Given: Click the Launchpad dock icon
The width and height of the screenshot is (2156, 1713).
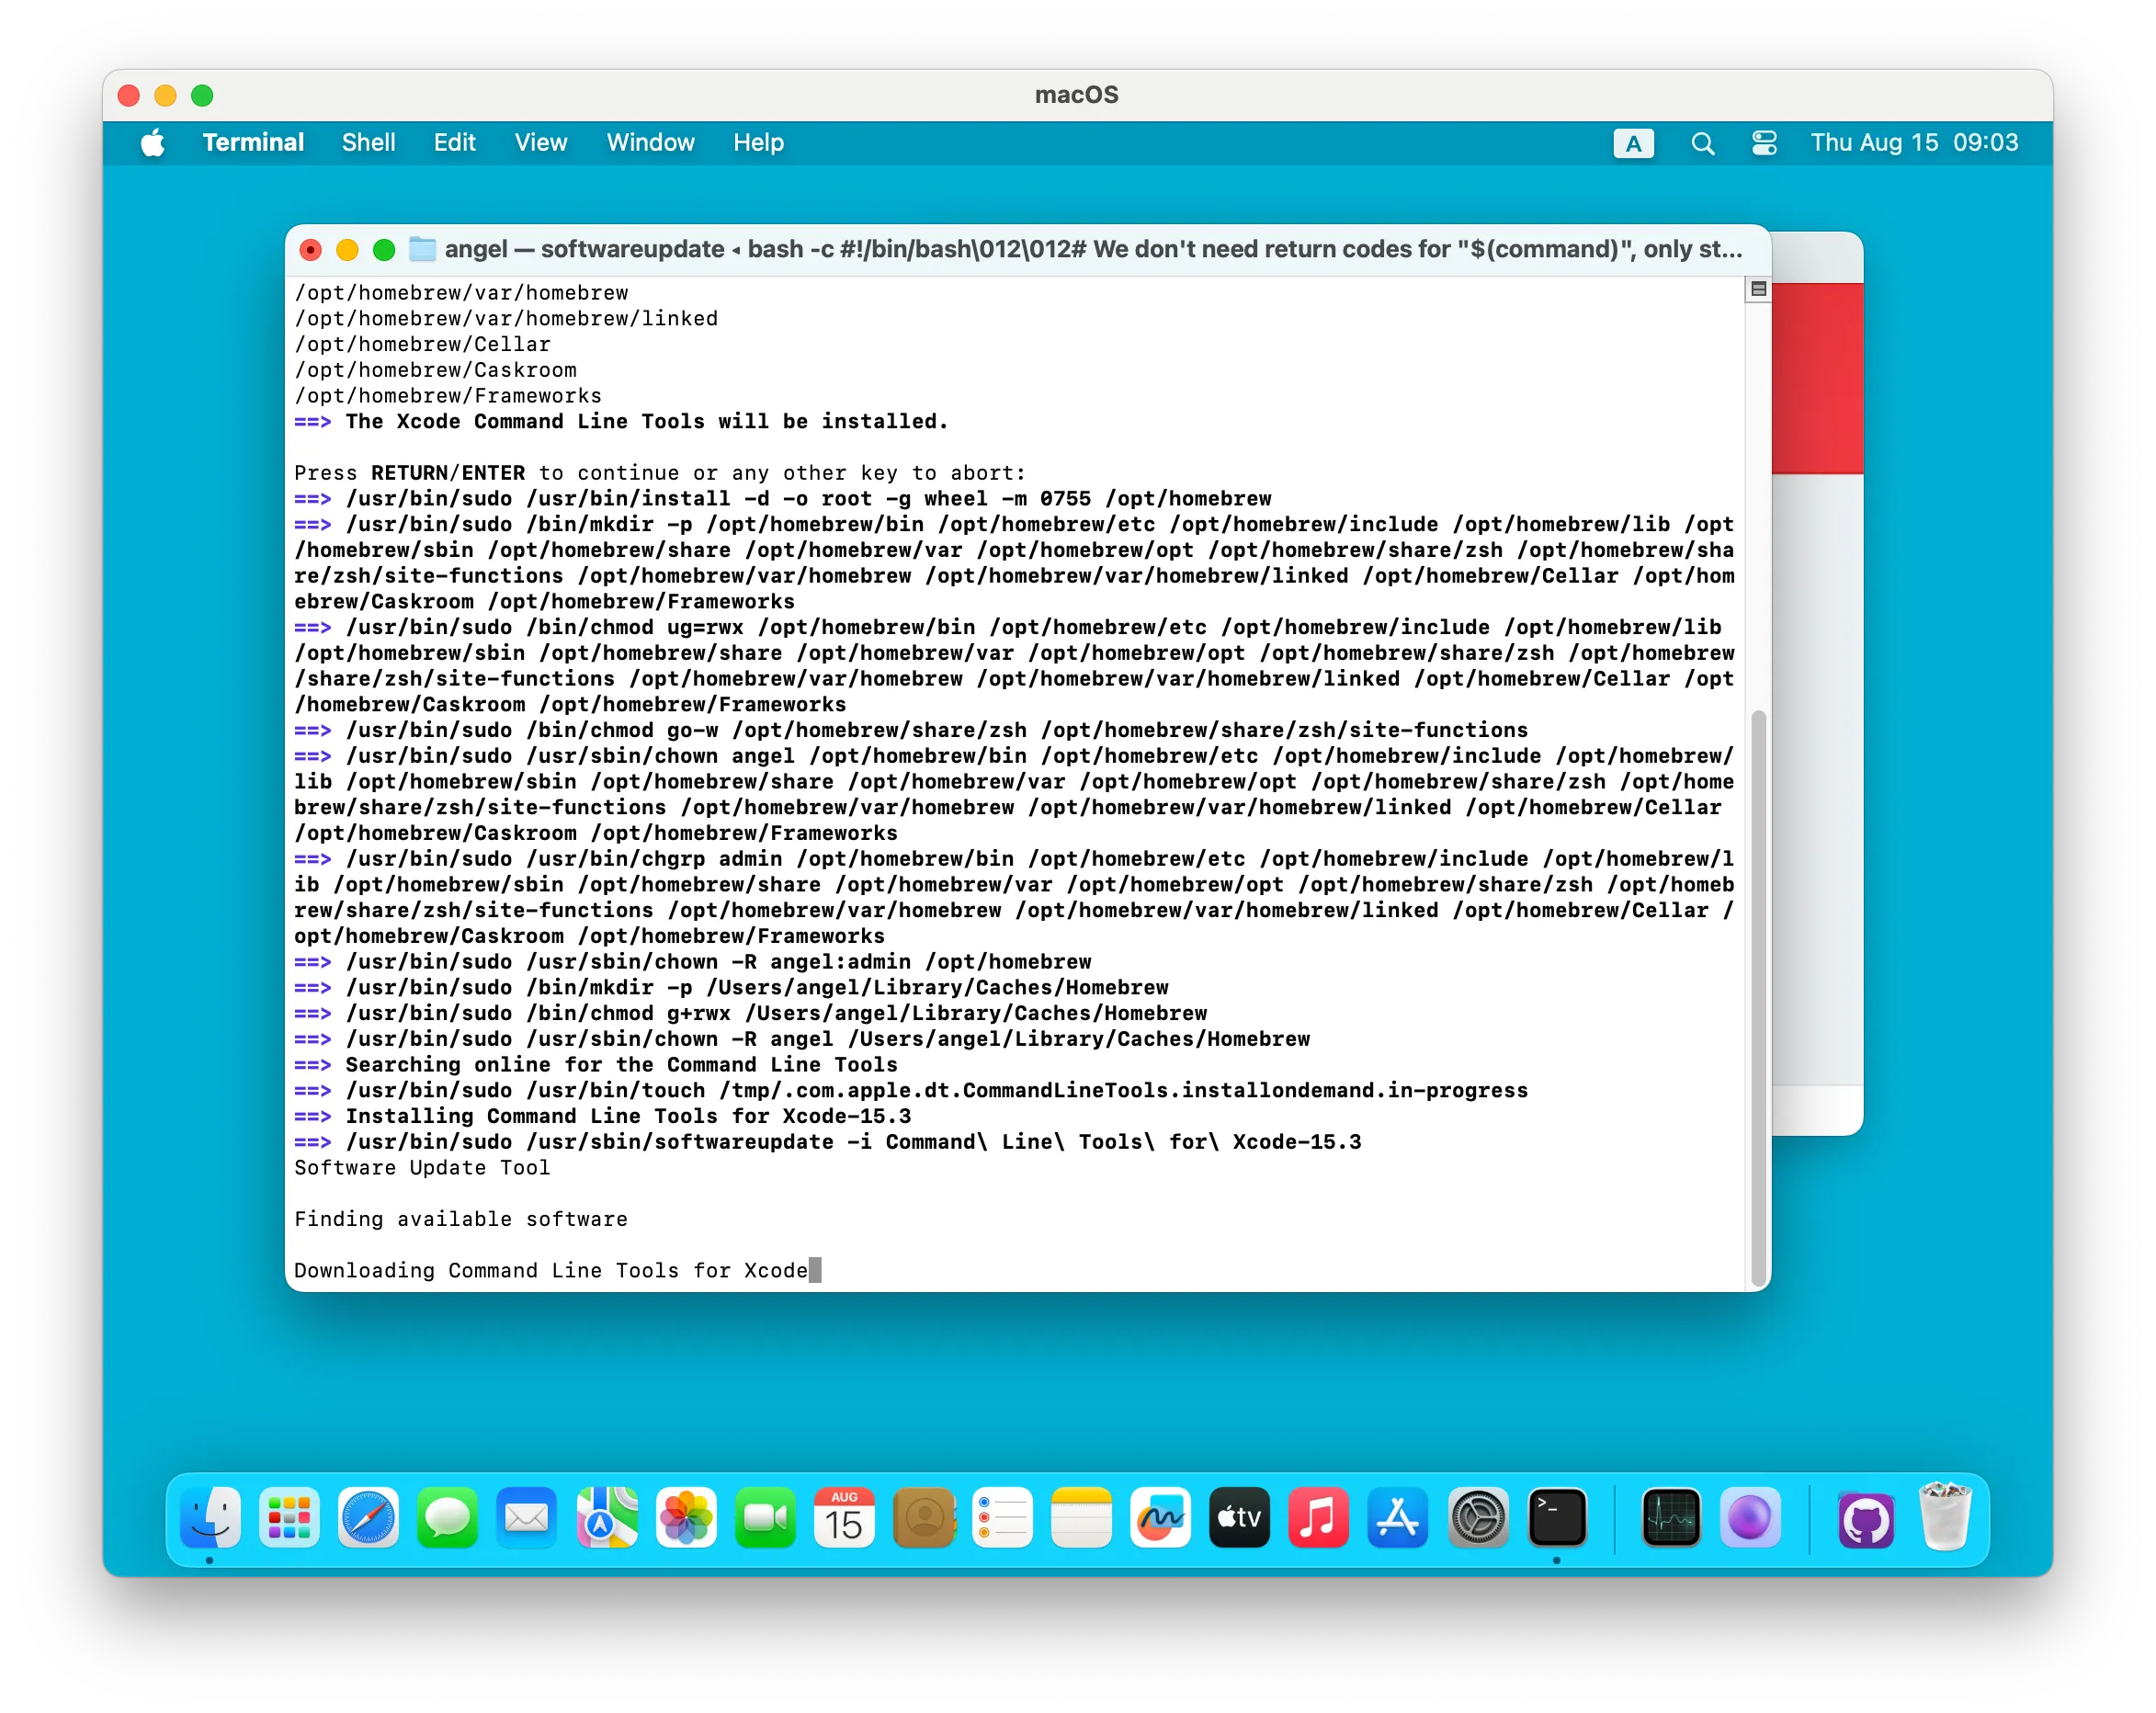Looking at the screenshot, I should coord(289,1518).
